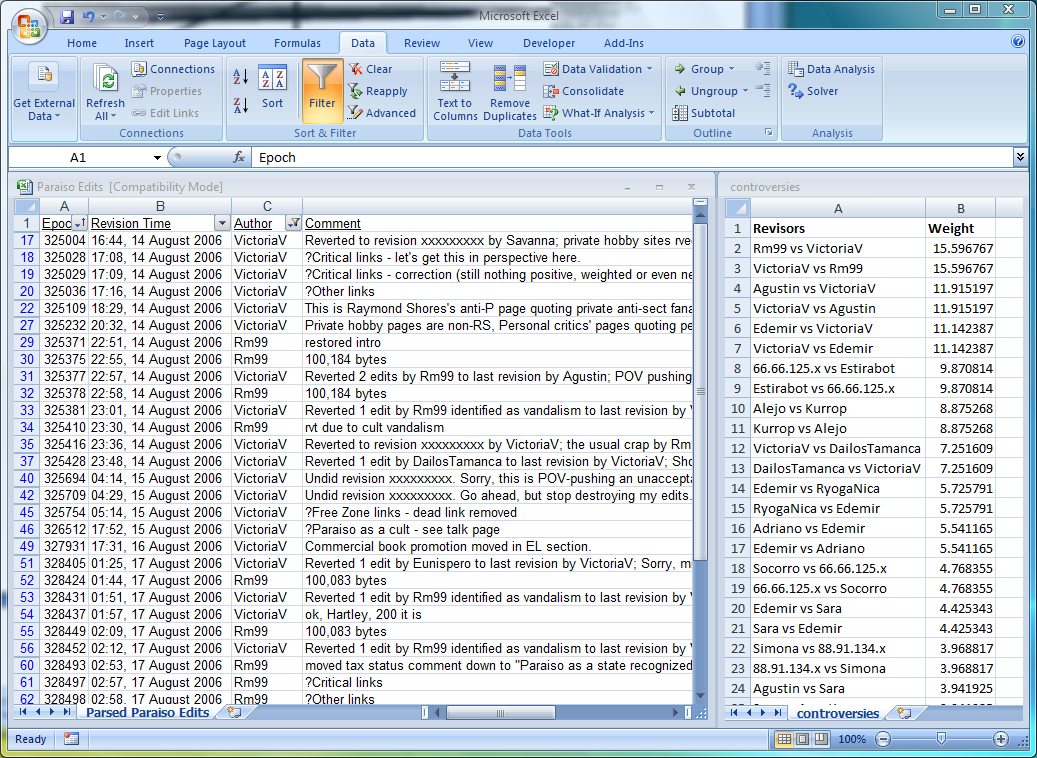This screenshot has height=758, width=1037.
Task: Sort Z to A descending
Action: (x=241, y=105)
